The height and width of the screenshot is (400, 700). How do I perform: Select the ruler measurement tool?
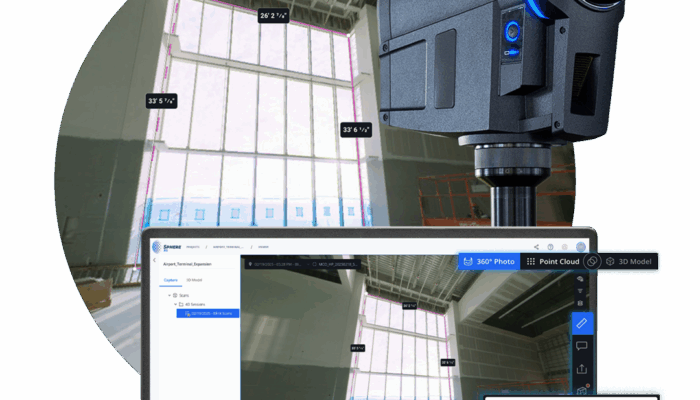point(582,323)
